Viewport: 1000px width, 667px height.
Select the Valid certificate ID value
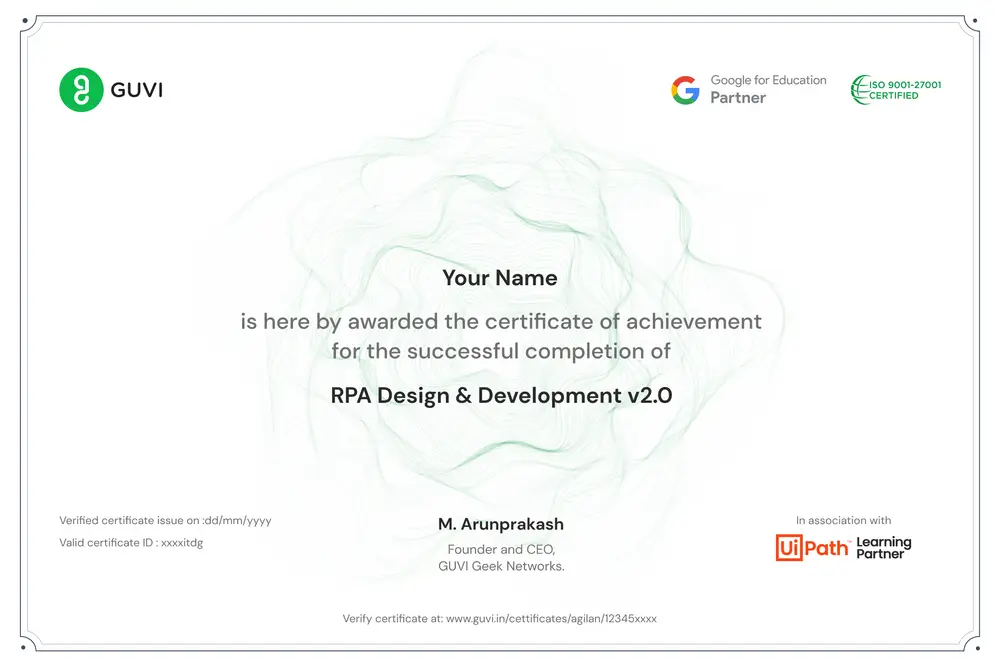[x=131, y=543]
